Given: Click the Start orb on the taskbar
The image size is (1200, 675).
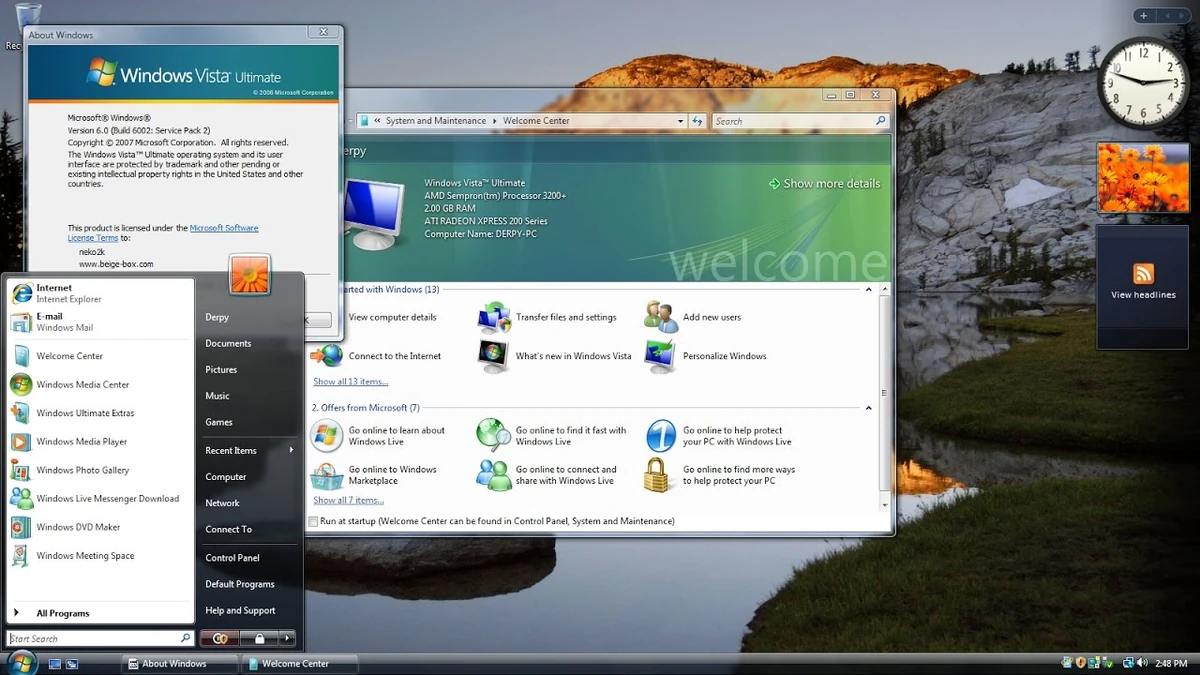Looking at the screenshot, I should 22,662.
